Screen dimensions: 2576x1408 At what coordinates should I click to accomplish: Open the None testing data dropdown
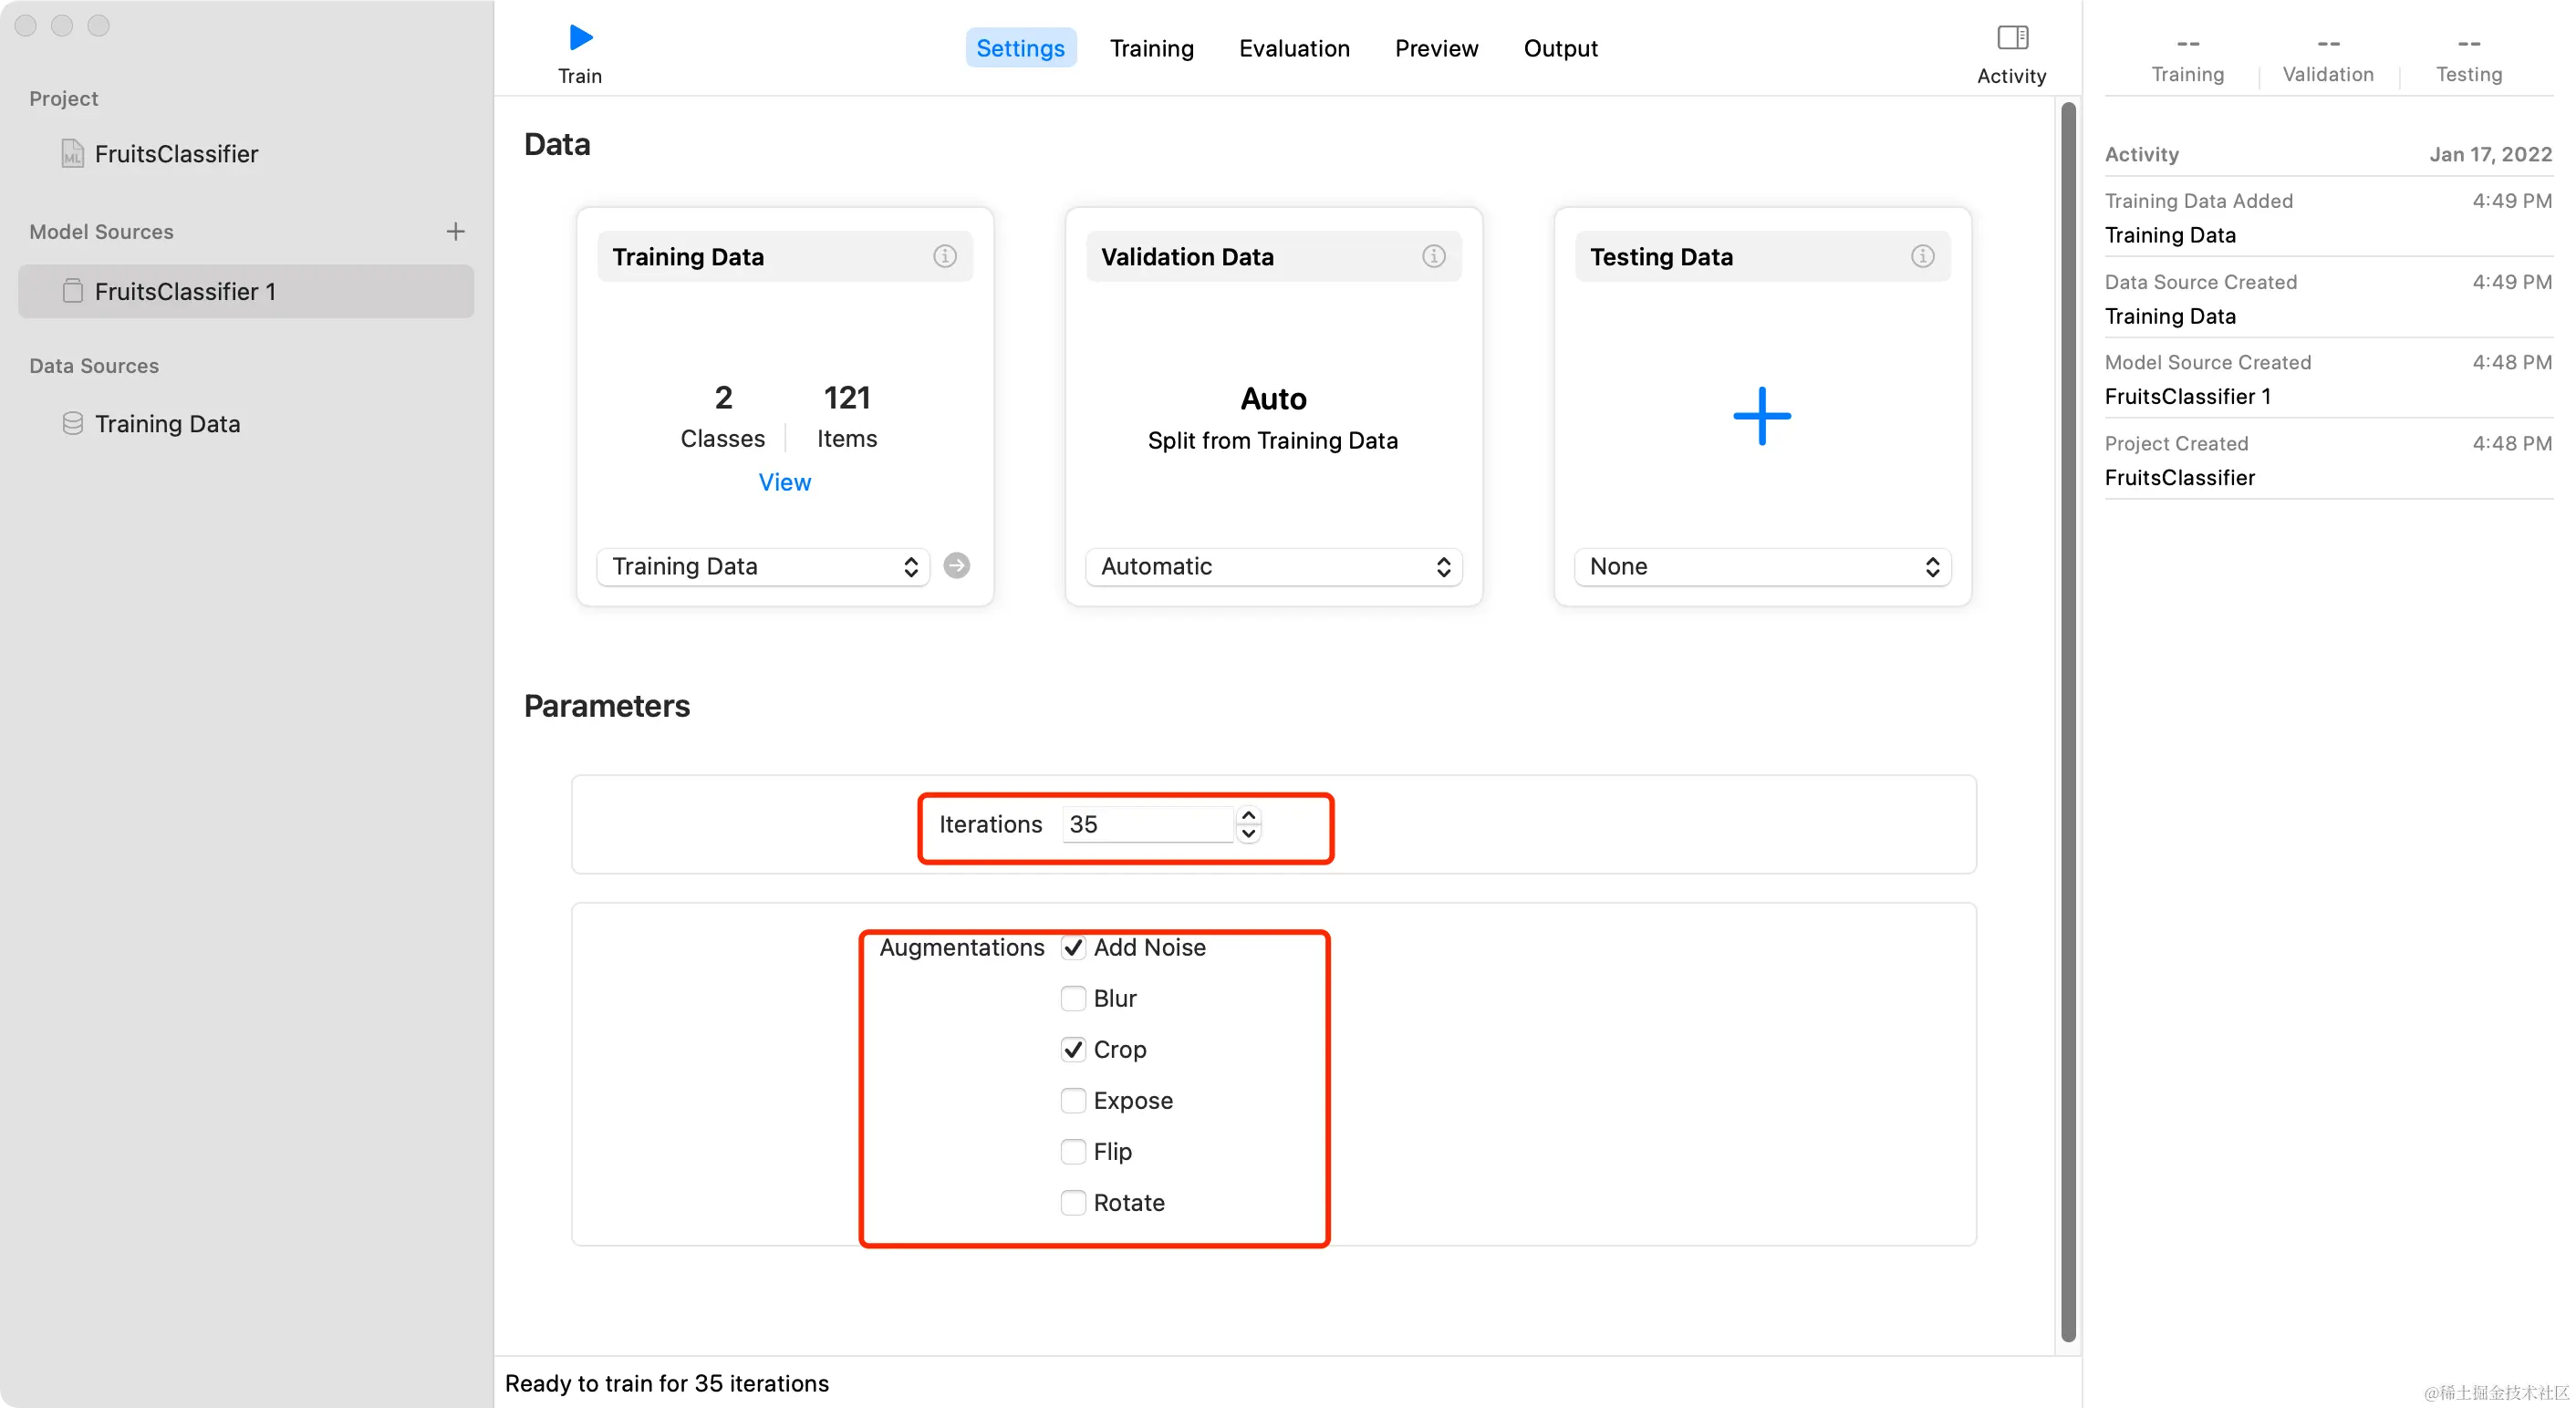tap(1762, 567)
